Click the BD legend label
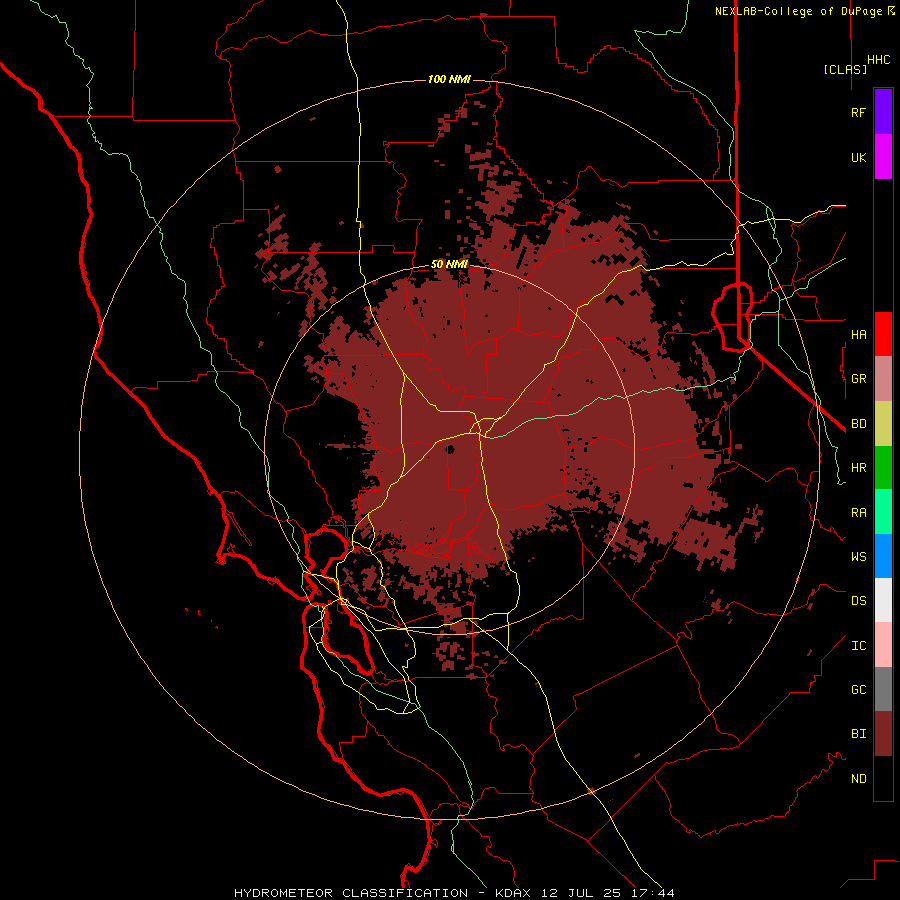Image resolution: width=900 pixels, height=900 pixels. click(858, 424)
